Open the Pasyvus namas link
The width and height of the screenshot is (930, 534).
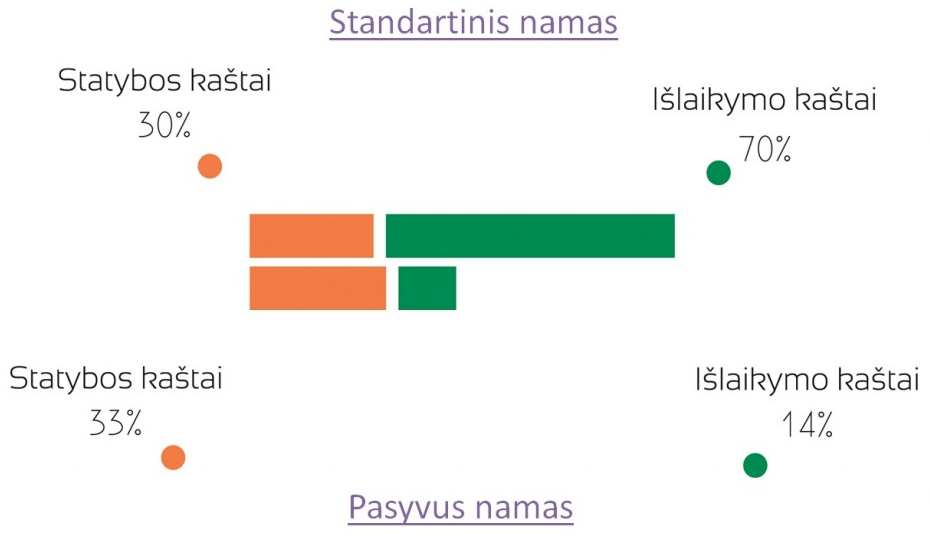[461, 508]
